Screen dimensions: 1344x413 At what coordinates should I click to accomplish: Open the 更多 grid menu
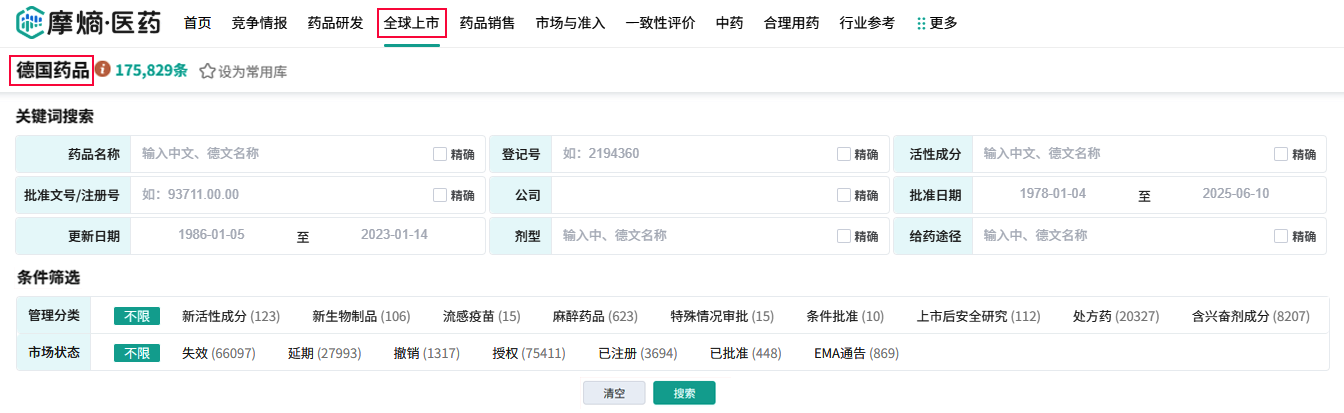[937, 23]
